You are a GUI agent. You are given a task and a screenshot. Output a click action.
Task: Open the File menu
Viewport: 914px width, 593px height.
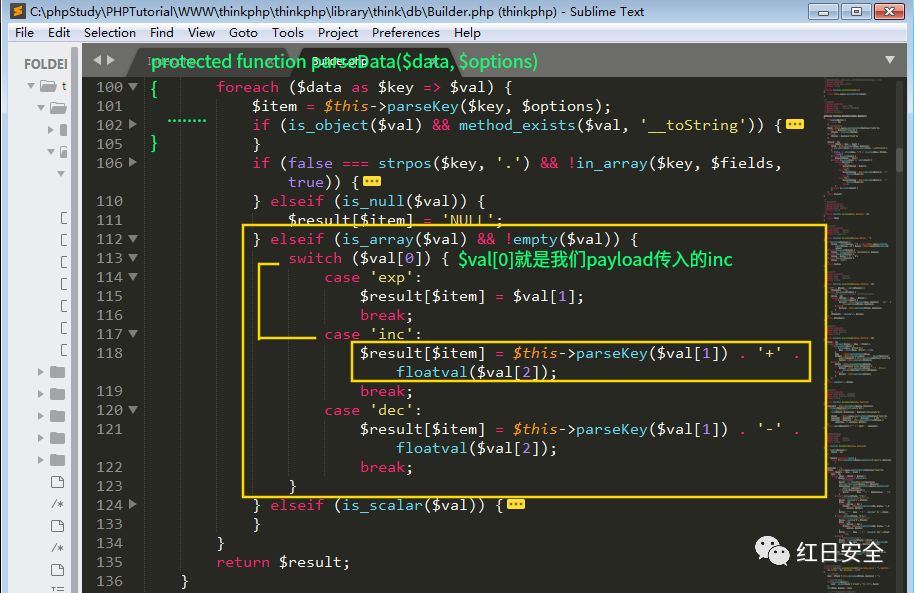[x=24, y=33]
